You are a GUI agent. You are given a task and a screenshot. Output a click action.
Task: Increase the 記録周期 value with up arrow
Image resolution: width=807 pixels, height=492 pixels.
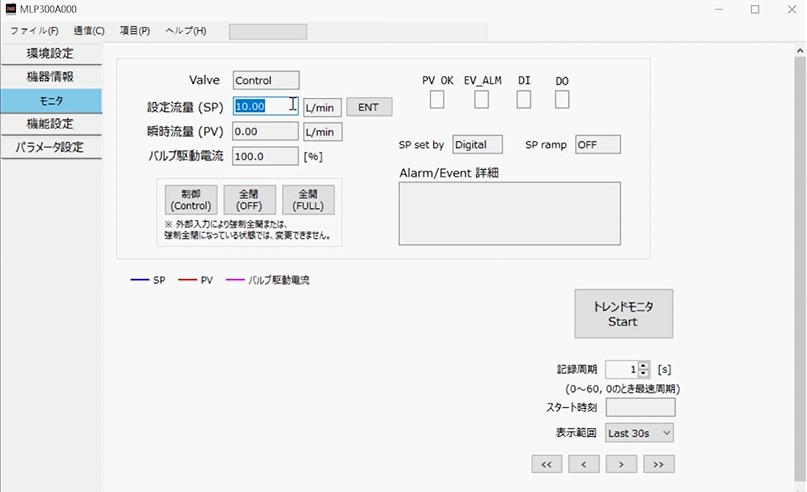pos(643,365)
